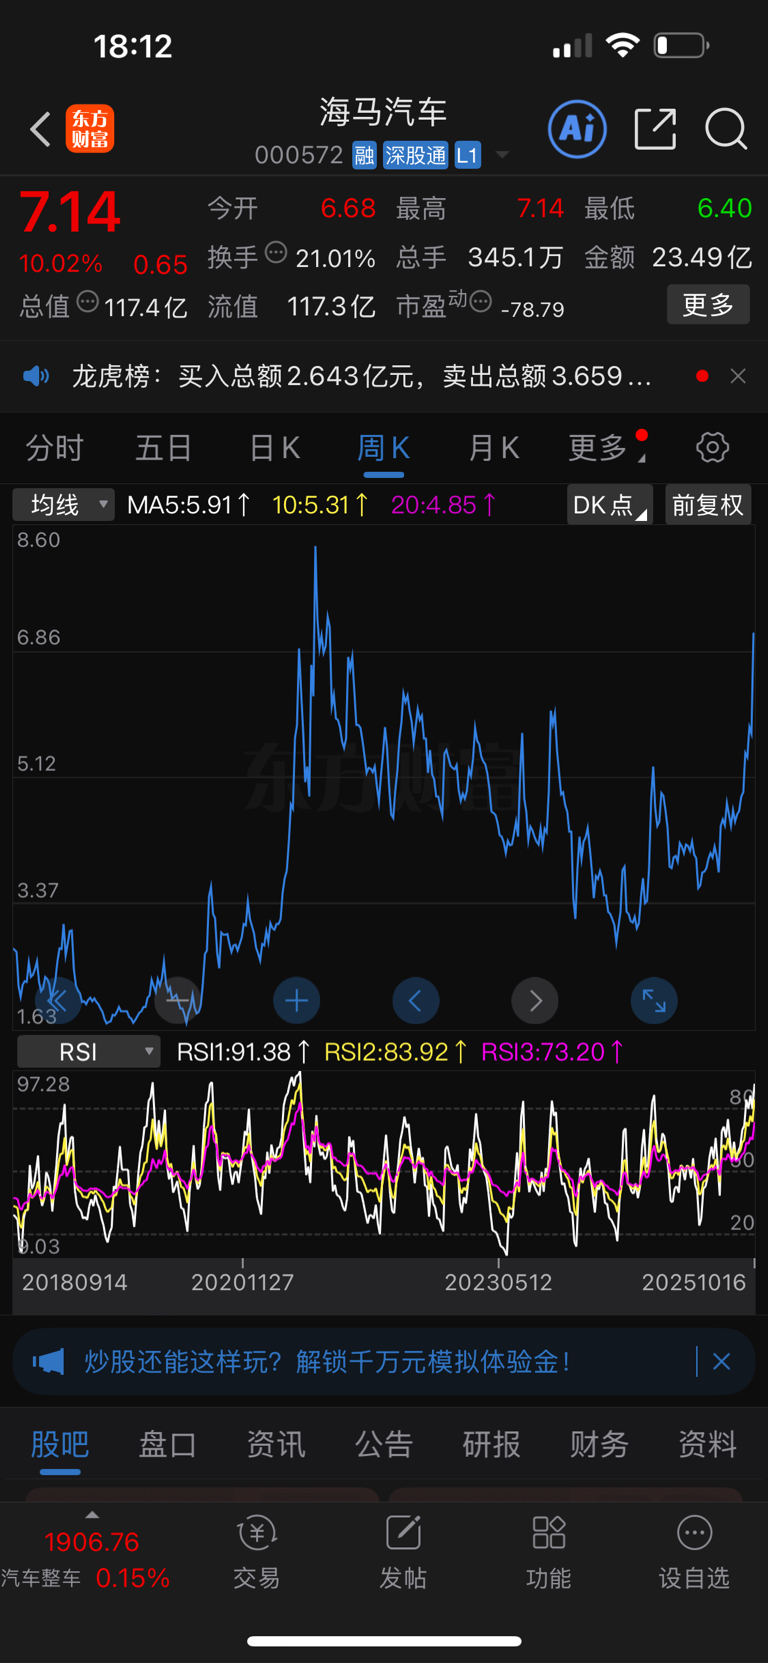The image size is (768, 1663).
Task: Switch to 分时 chart tab
Action: [54, 448]
